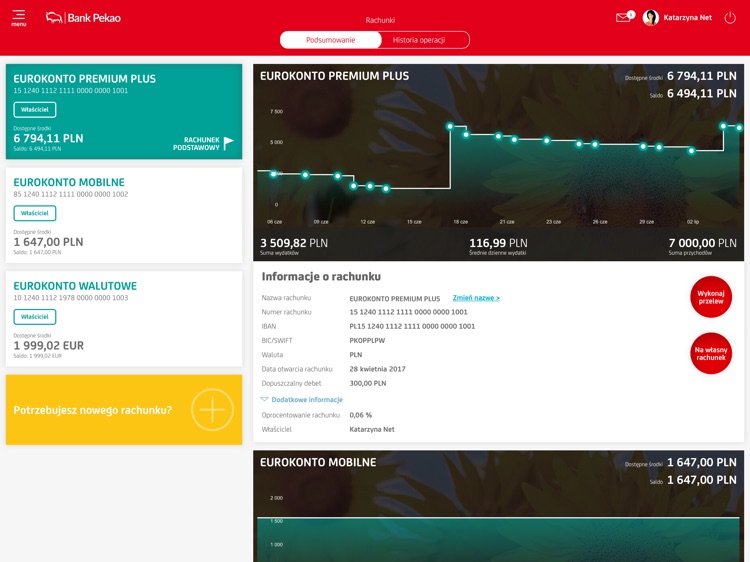Viewport: 750px width, 562px height.
Task: Open the messages envelope icon
Action: [624, 17]
